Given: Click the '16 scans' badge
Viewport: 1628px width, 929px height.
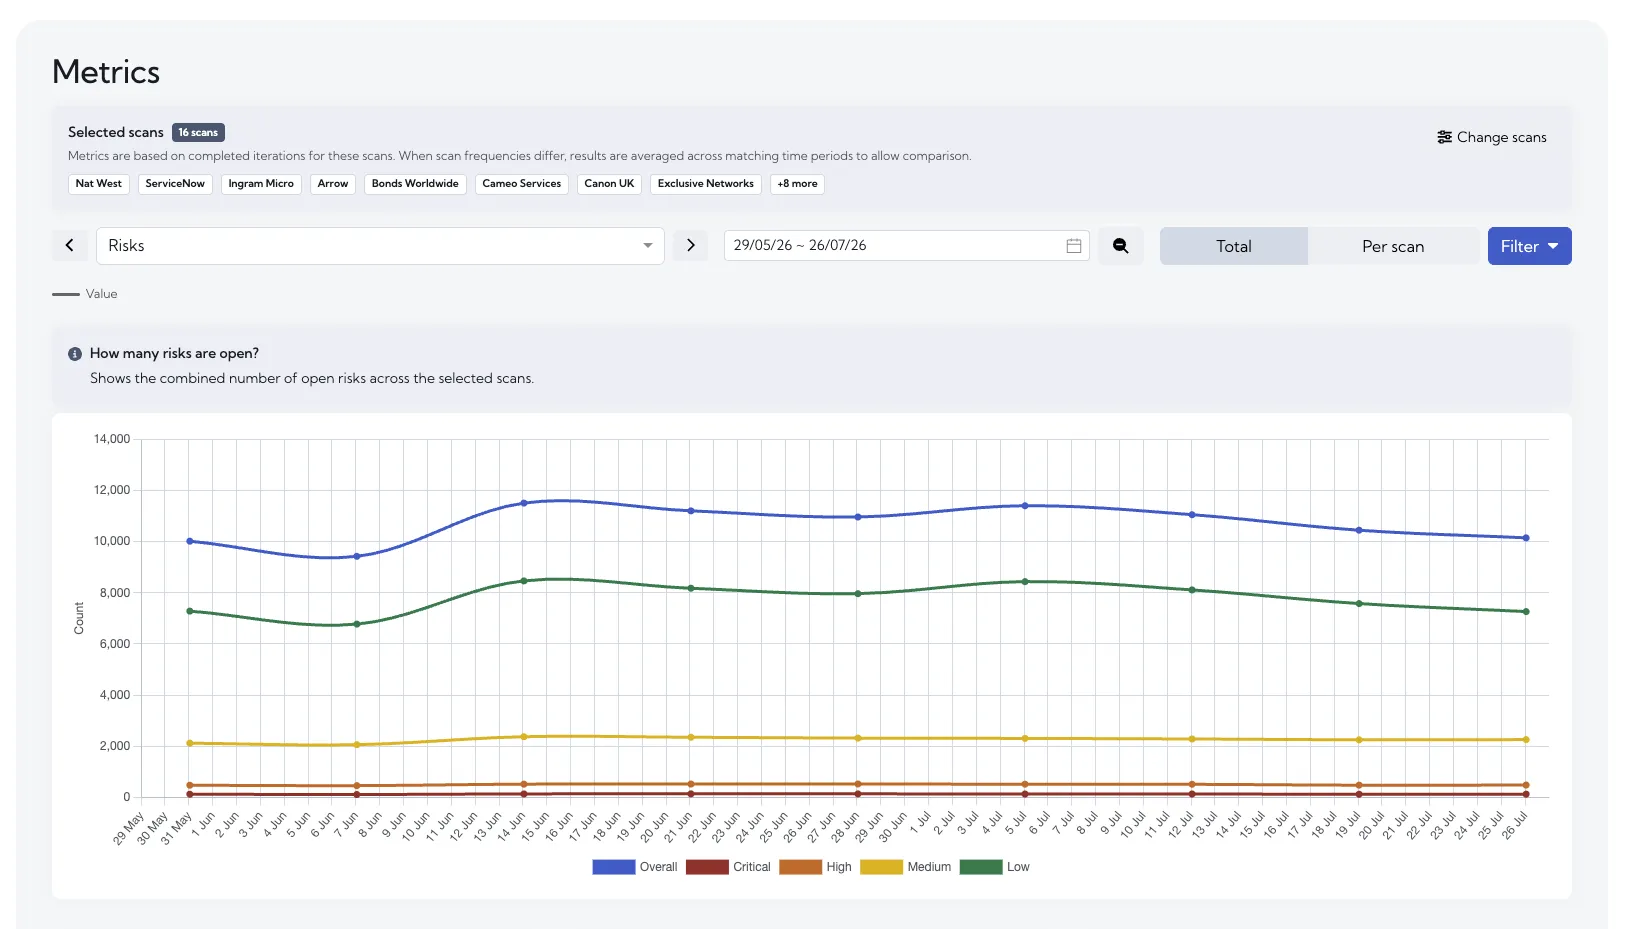Looking at the screenshot, I should pos(199,132).
